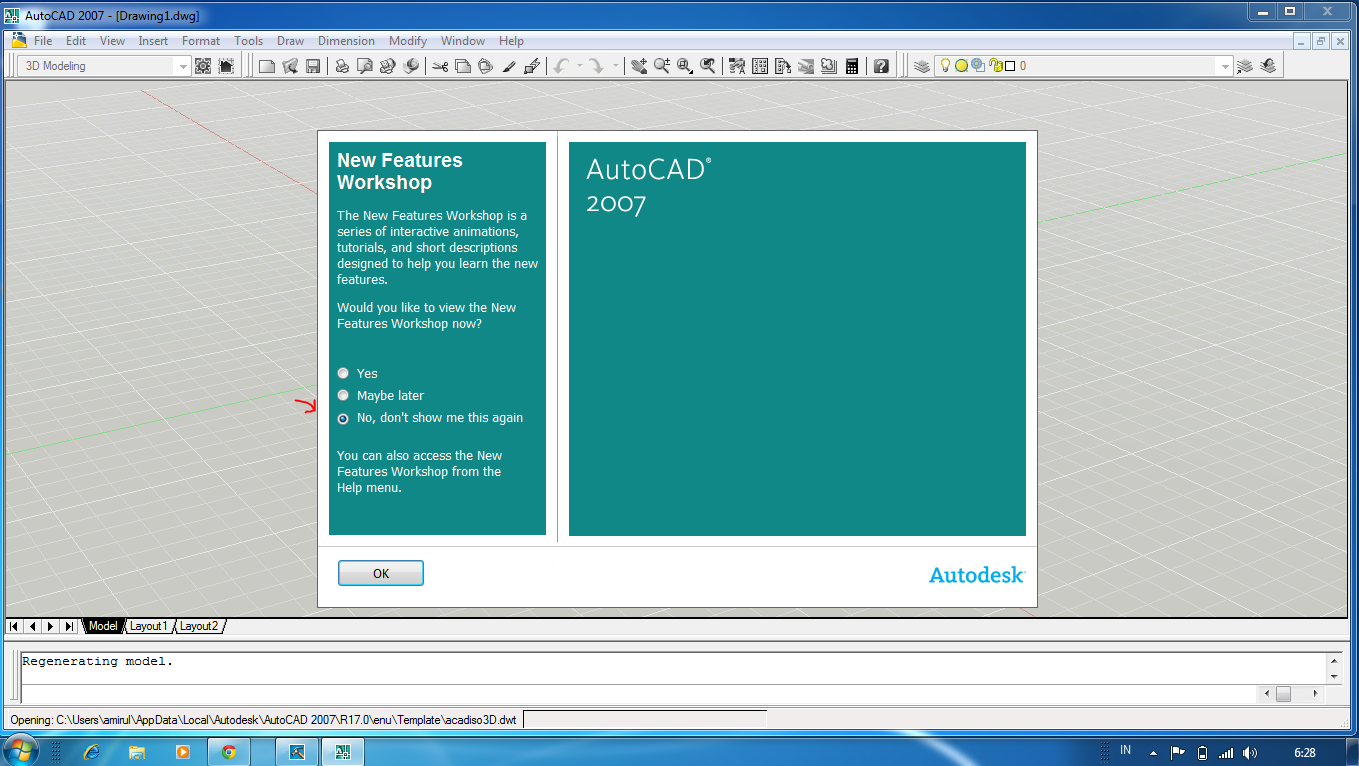This screenshot has width=1359, height=766.
Task: Open the Edit menu
Action: point(76,41)
